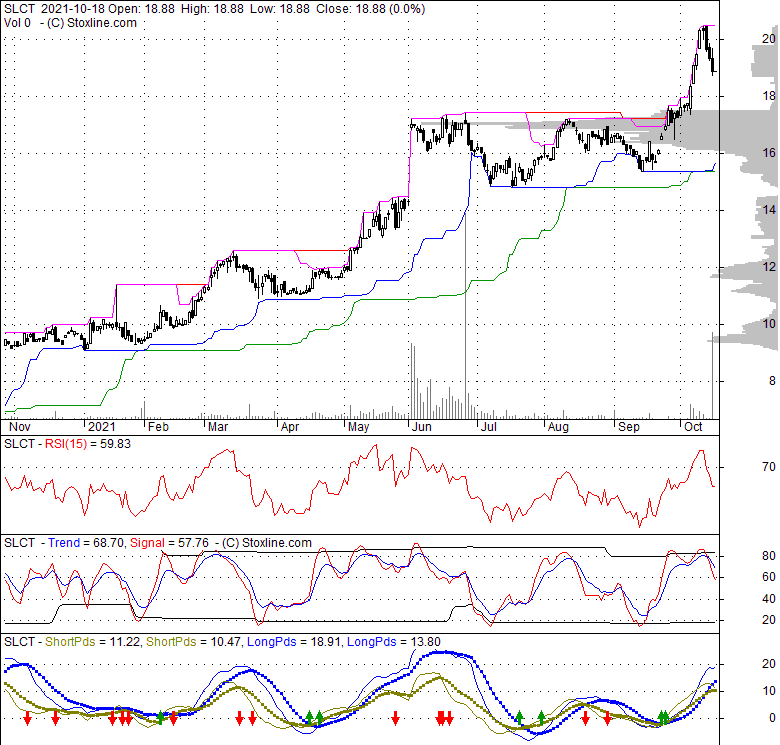Click the blue 'Trend' legend label
Screen dimensions: 780x745
(64, 543)
